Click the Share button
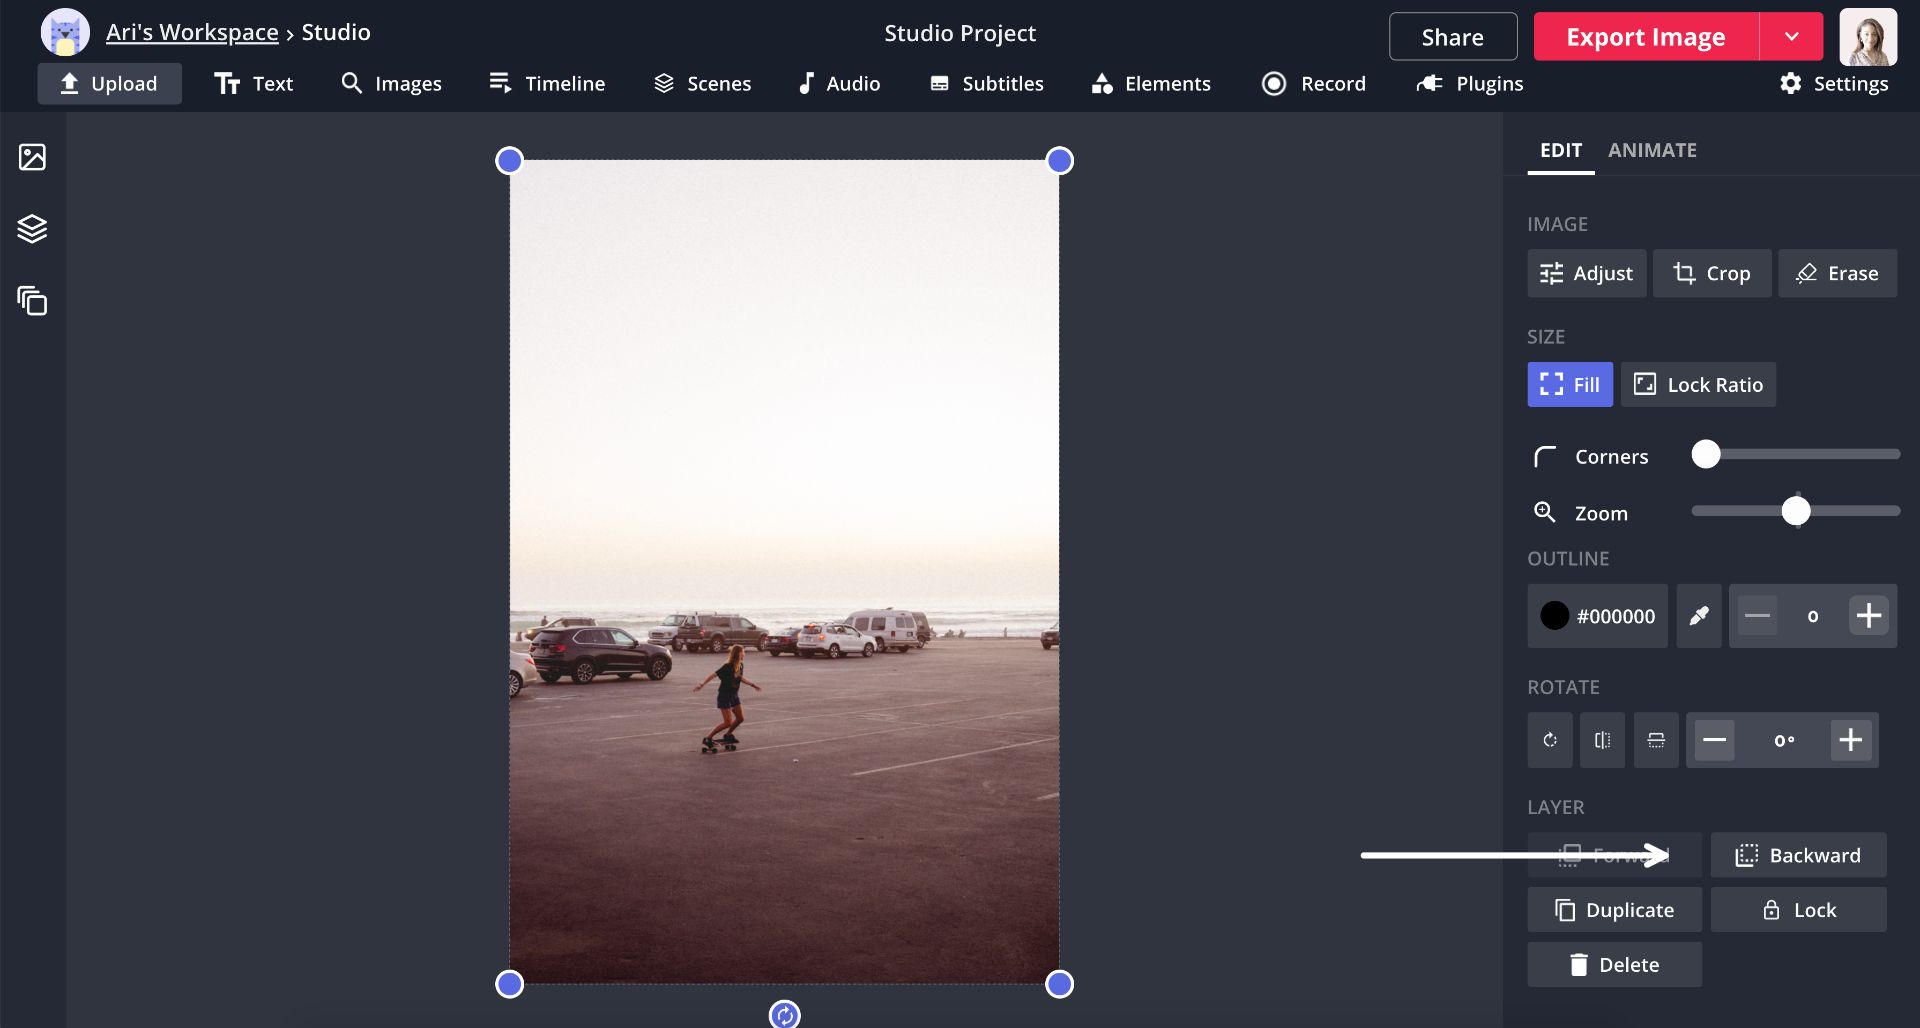Screen dimensions: 1920x1028 point(1452,37)
